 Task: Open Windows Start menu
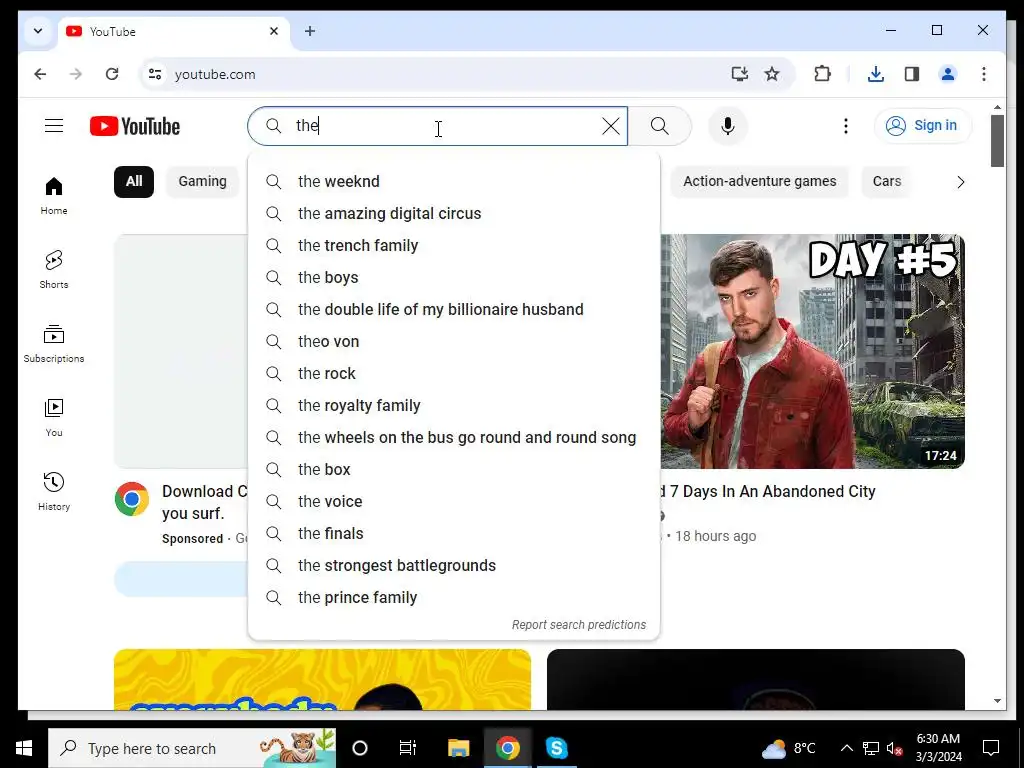tap(24, 748)
